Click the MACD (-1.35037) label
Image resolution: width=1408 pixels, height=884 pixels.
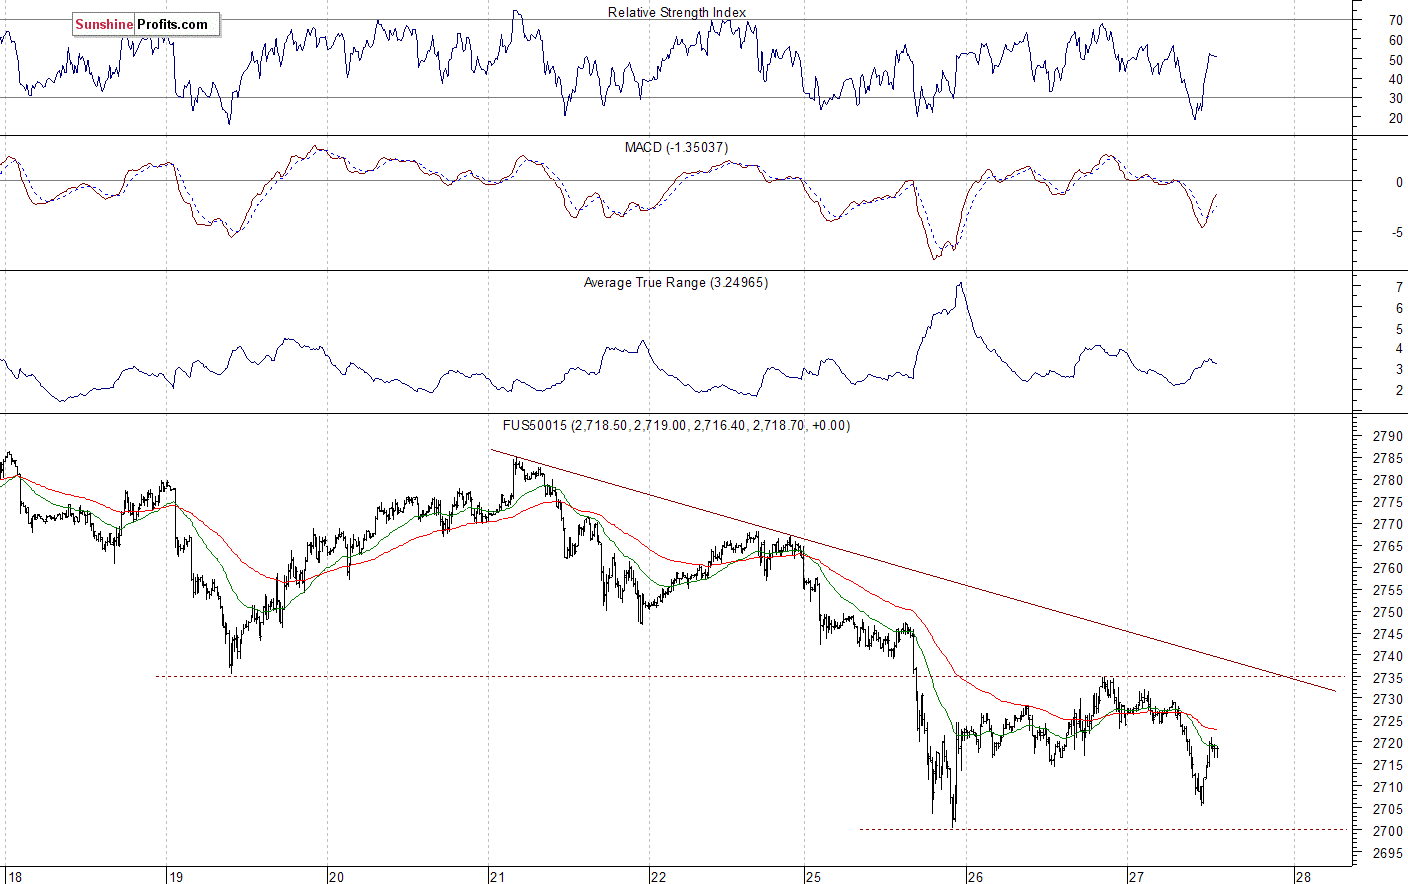click(676, 147)
